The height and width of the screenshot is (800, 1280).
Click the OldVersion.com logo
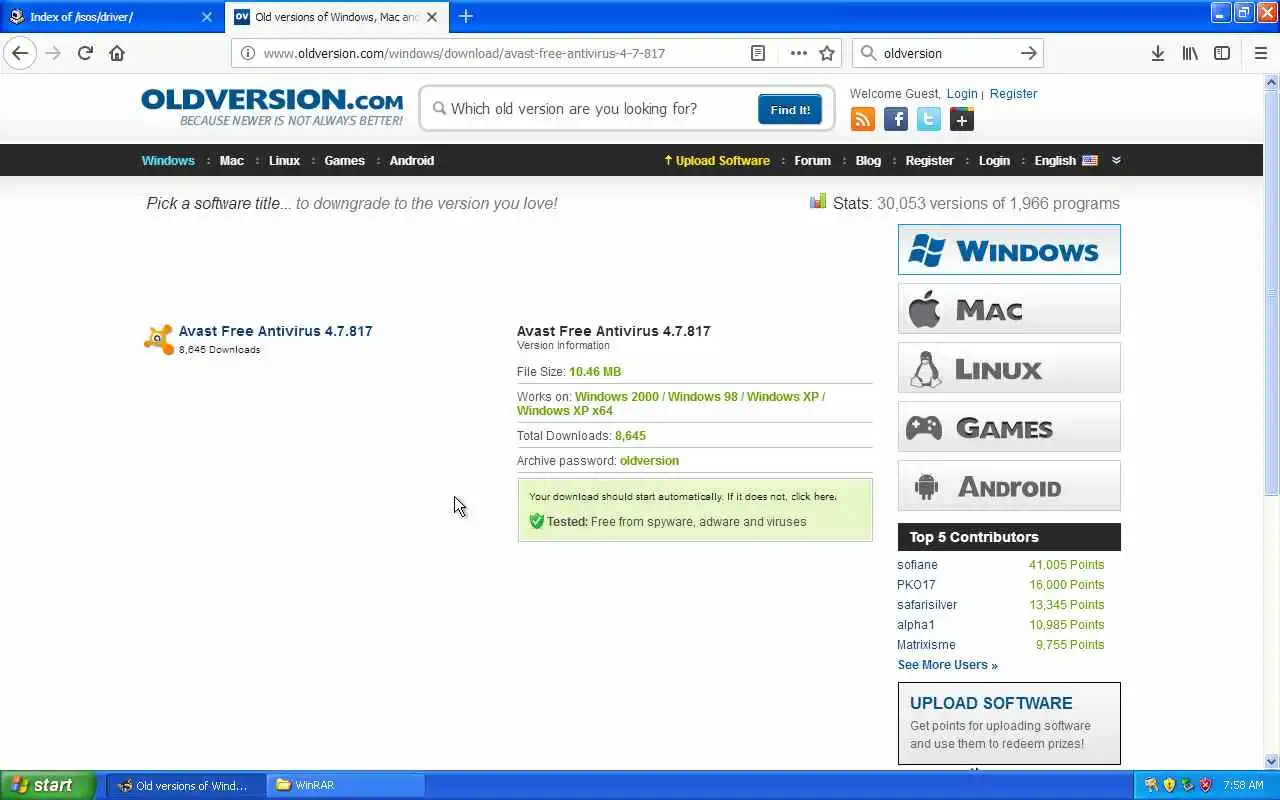click(272, 107)
